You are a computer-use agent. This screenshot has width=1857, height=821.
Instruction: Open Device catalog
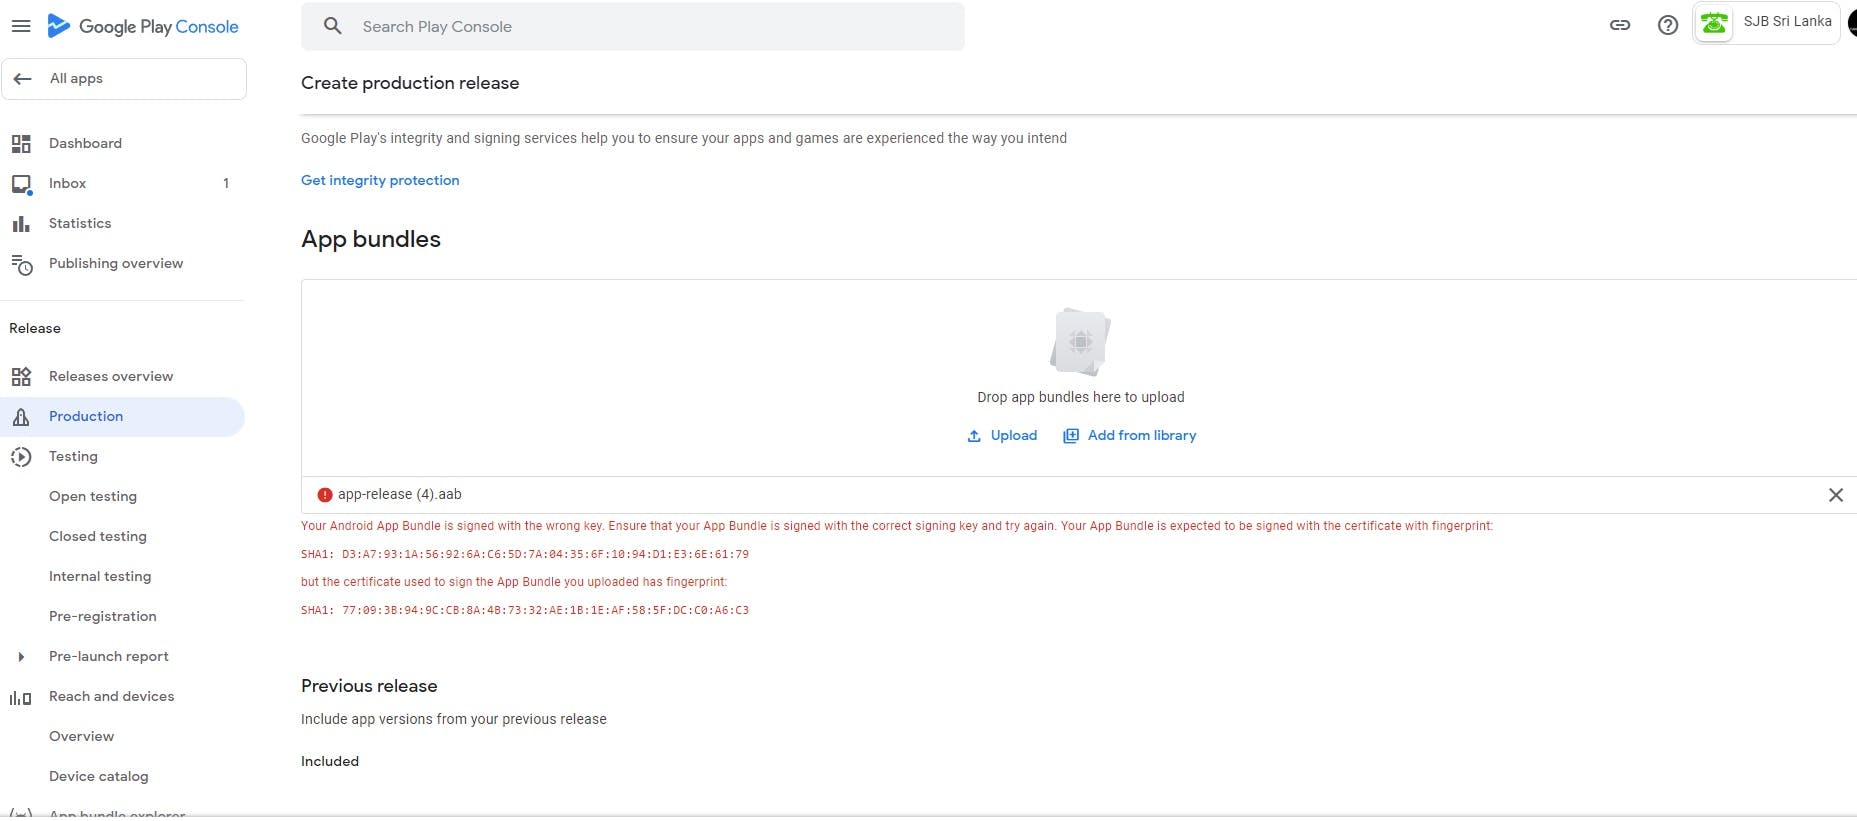[x=99, y=777]
